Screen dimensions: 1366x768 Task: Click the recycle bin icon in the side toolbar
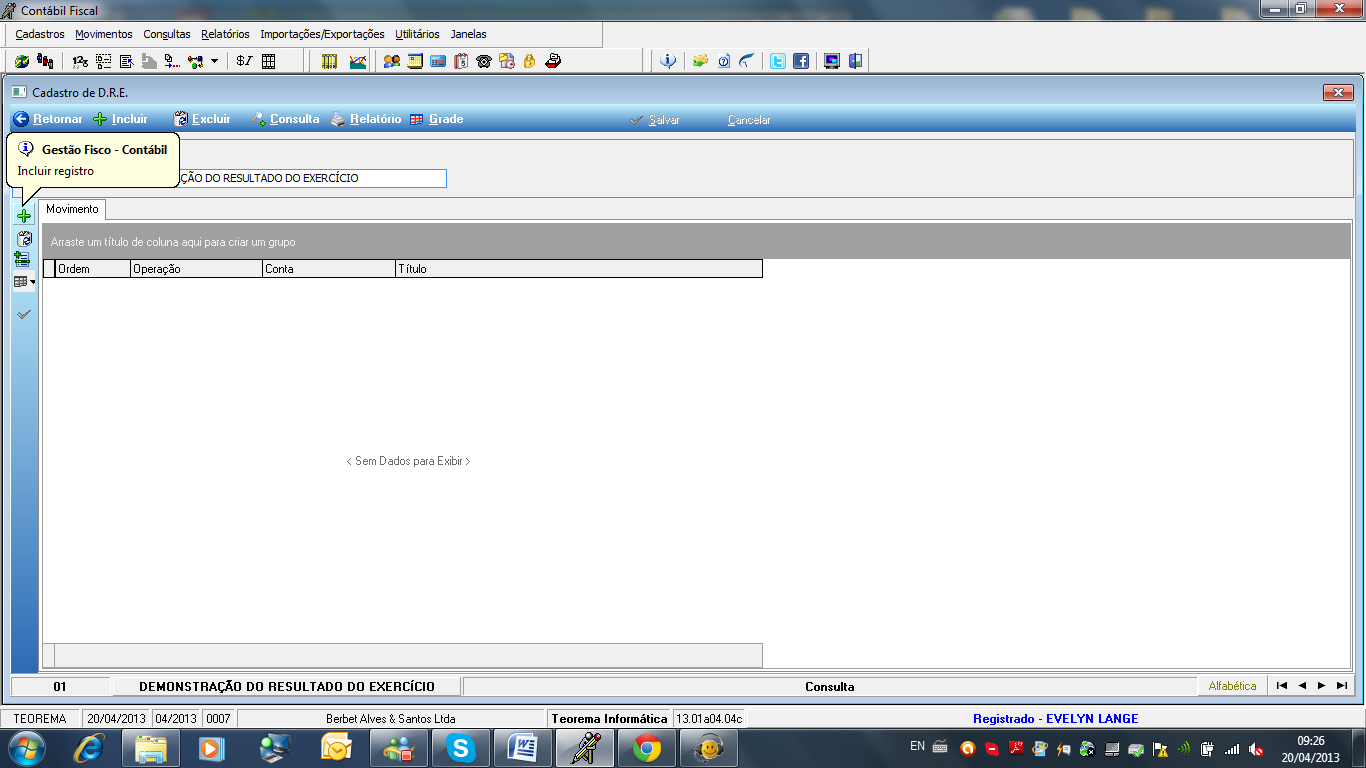pos(24,238)
